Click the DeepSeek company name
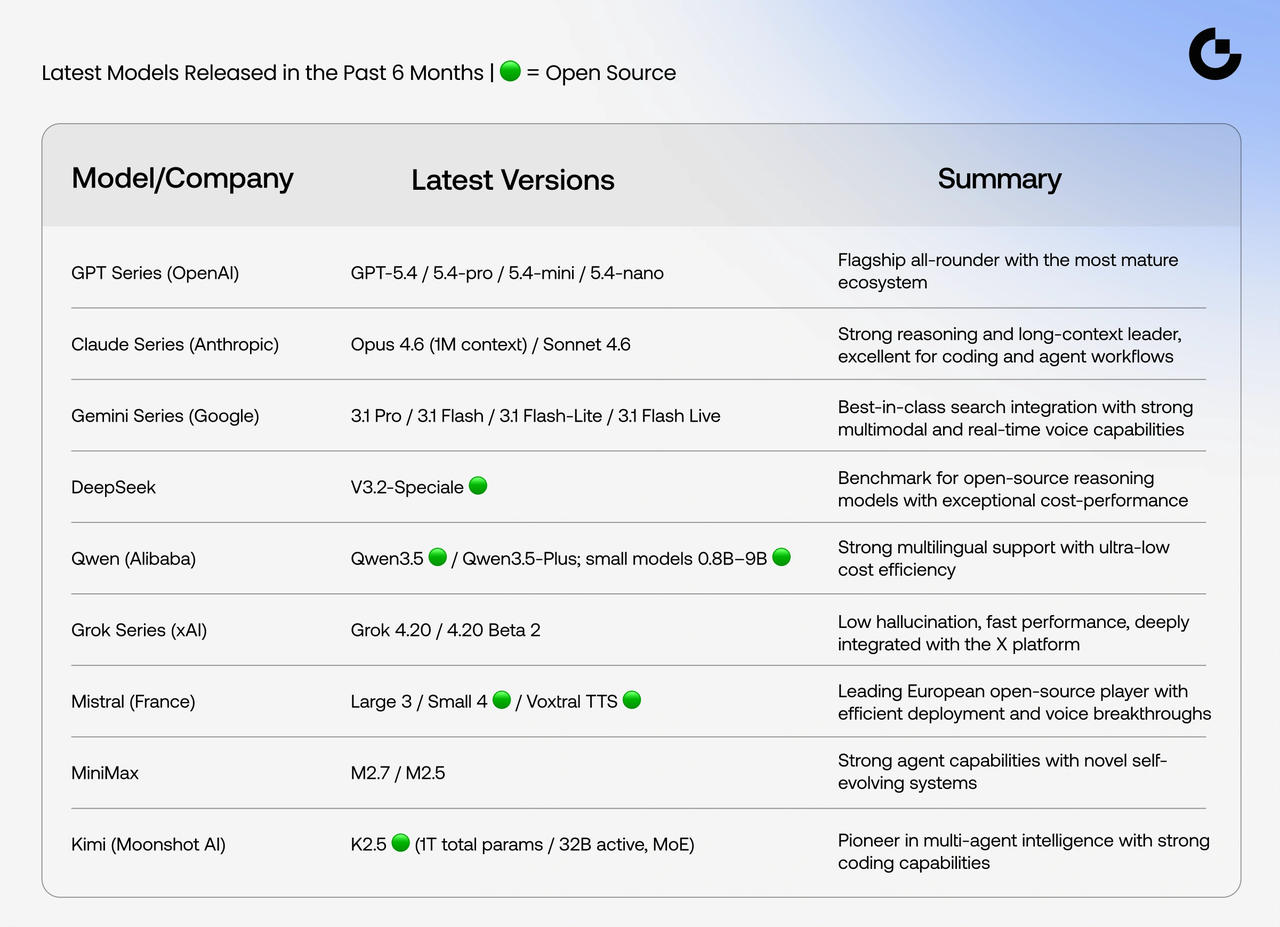The height and width of the screenshot is (927, 1280). point(113,488)
